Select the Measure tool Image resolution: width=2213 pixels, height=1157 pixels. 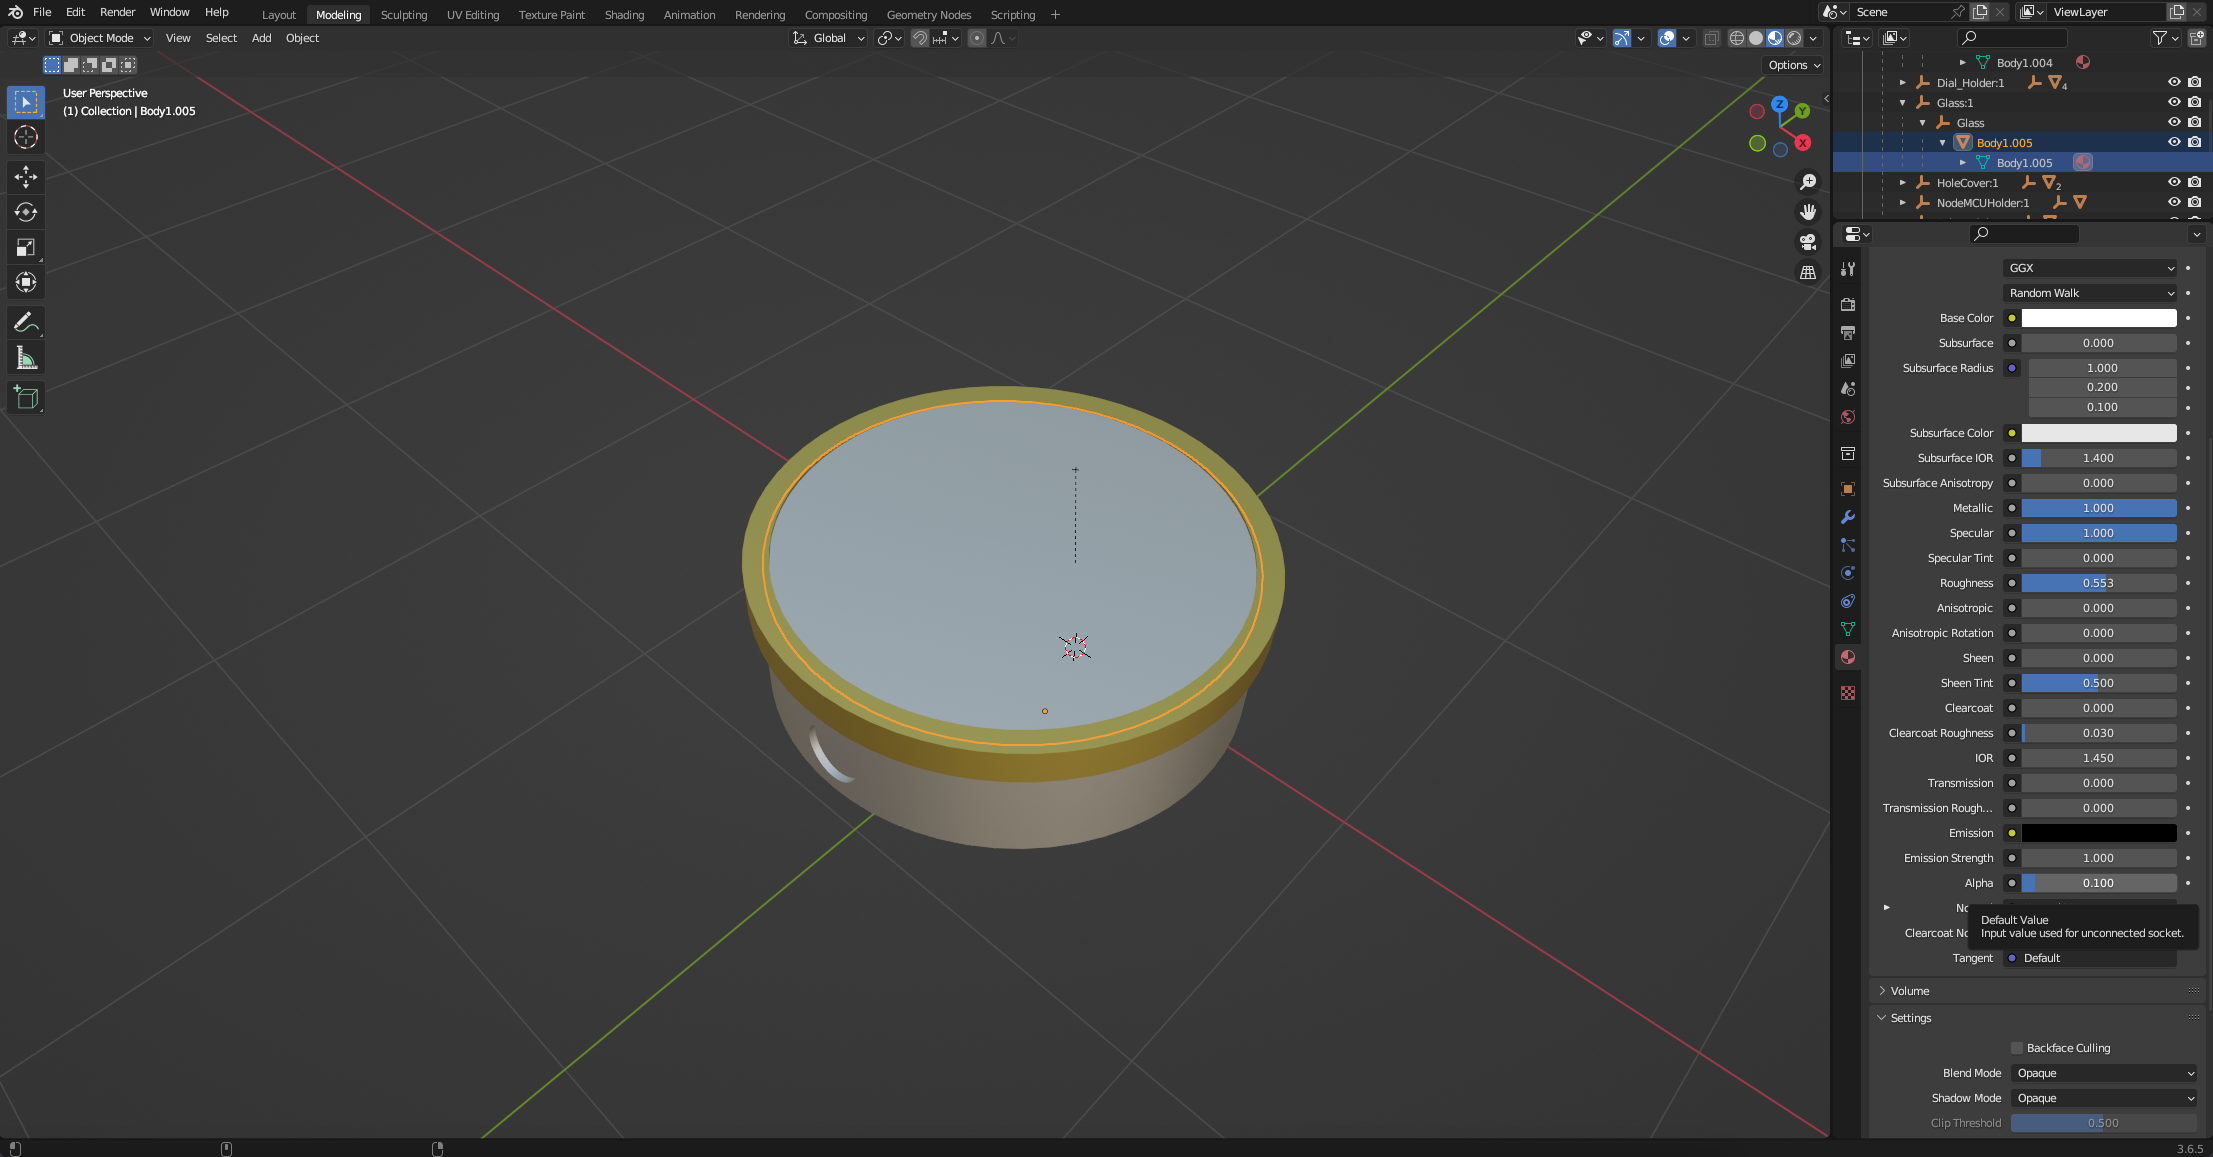point(26,358)
